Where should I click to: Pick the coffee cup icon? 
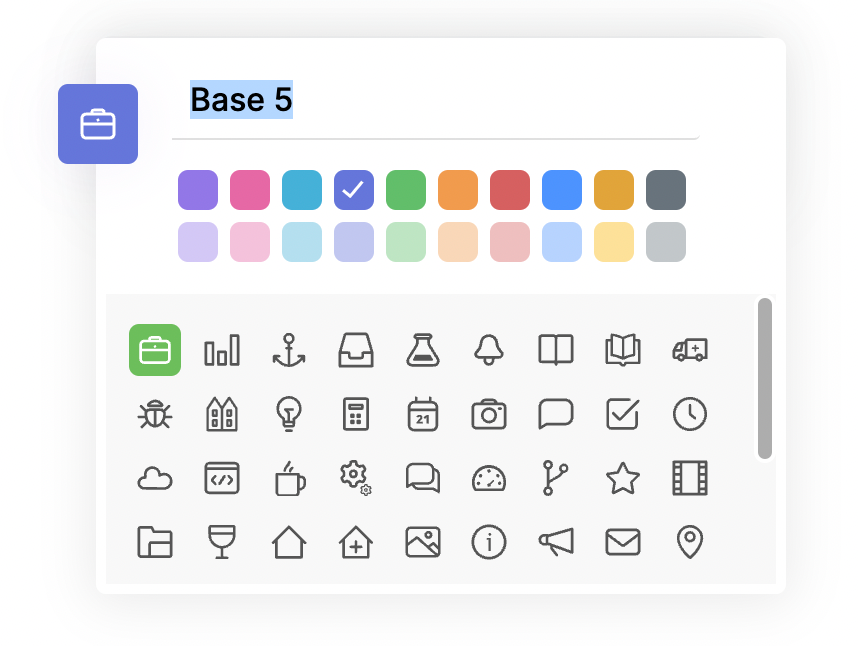click(x=290, y=479)
